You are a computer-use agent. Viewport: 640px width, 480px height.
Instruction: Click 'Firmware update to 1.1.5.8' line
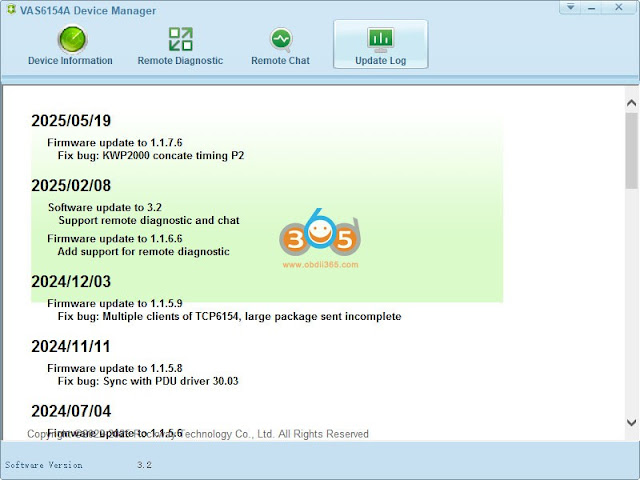(x=115, y=368)
